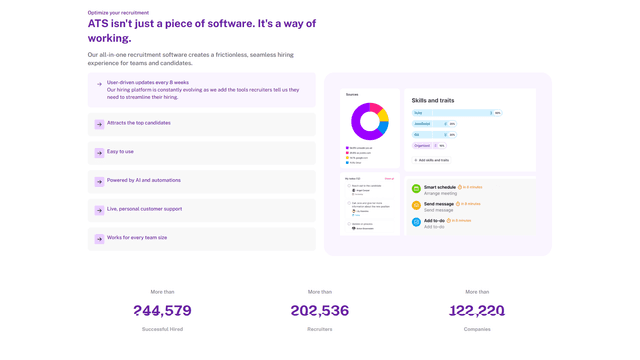Image resolution: width=640 pixels, height=360 pixels.
Task: Click the yellow legend swatch under Sources
Action: point(347,158)
